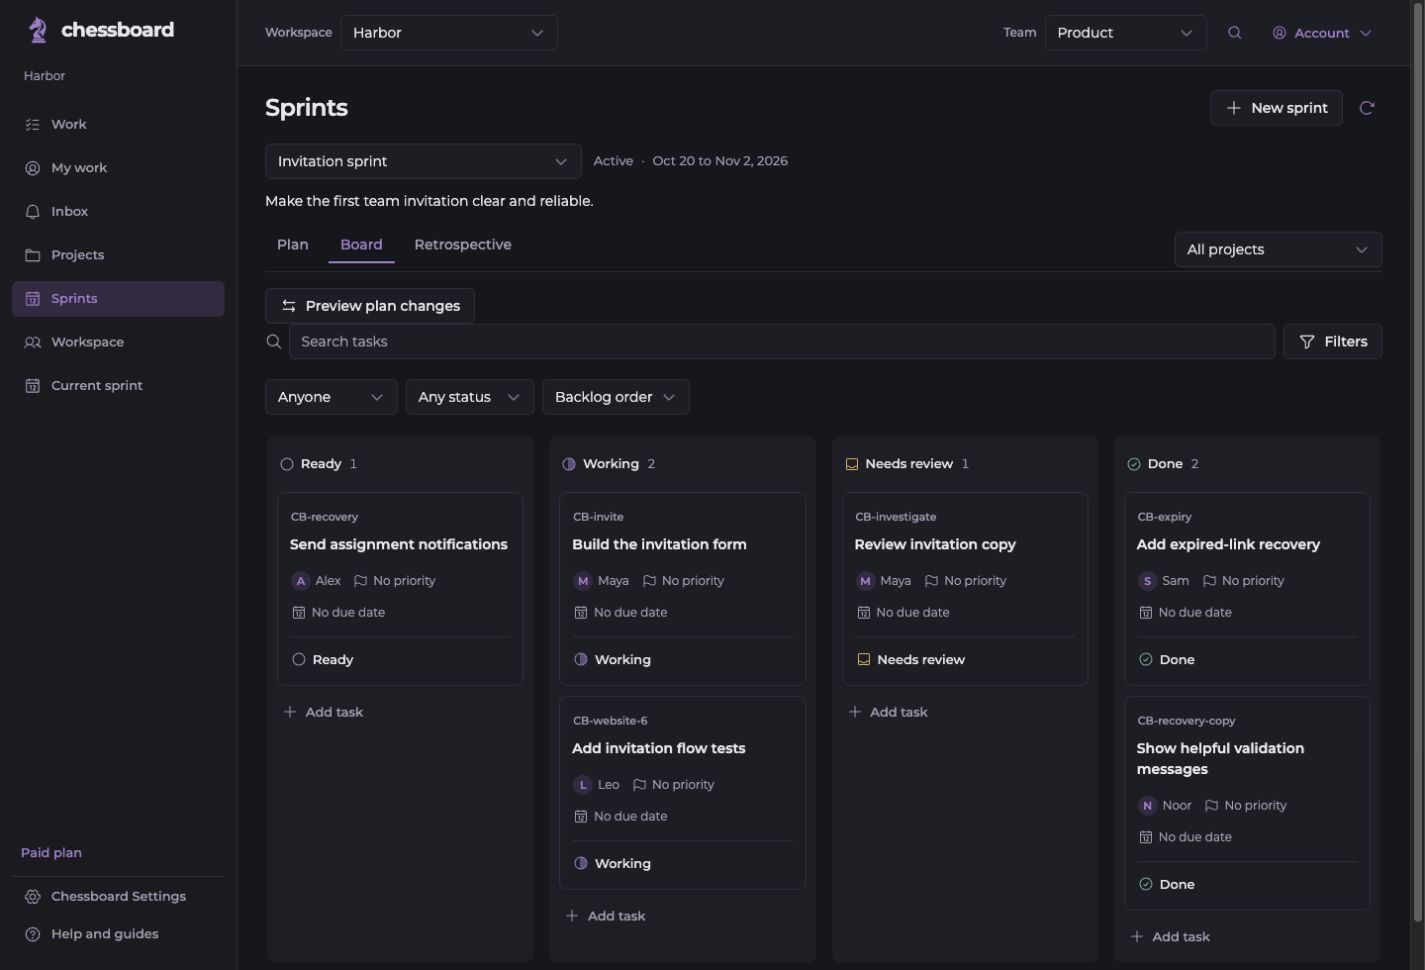Screen dimensions: 1425x970
Task: Open the Paid plan link
Action: (51, 853)
